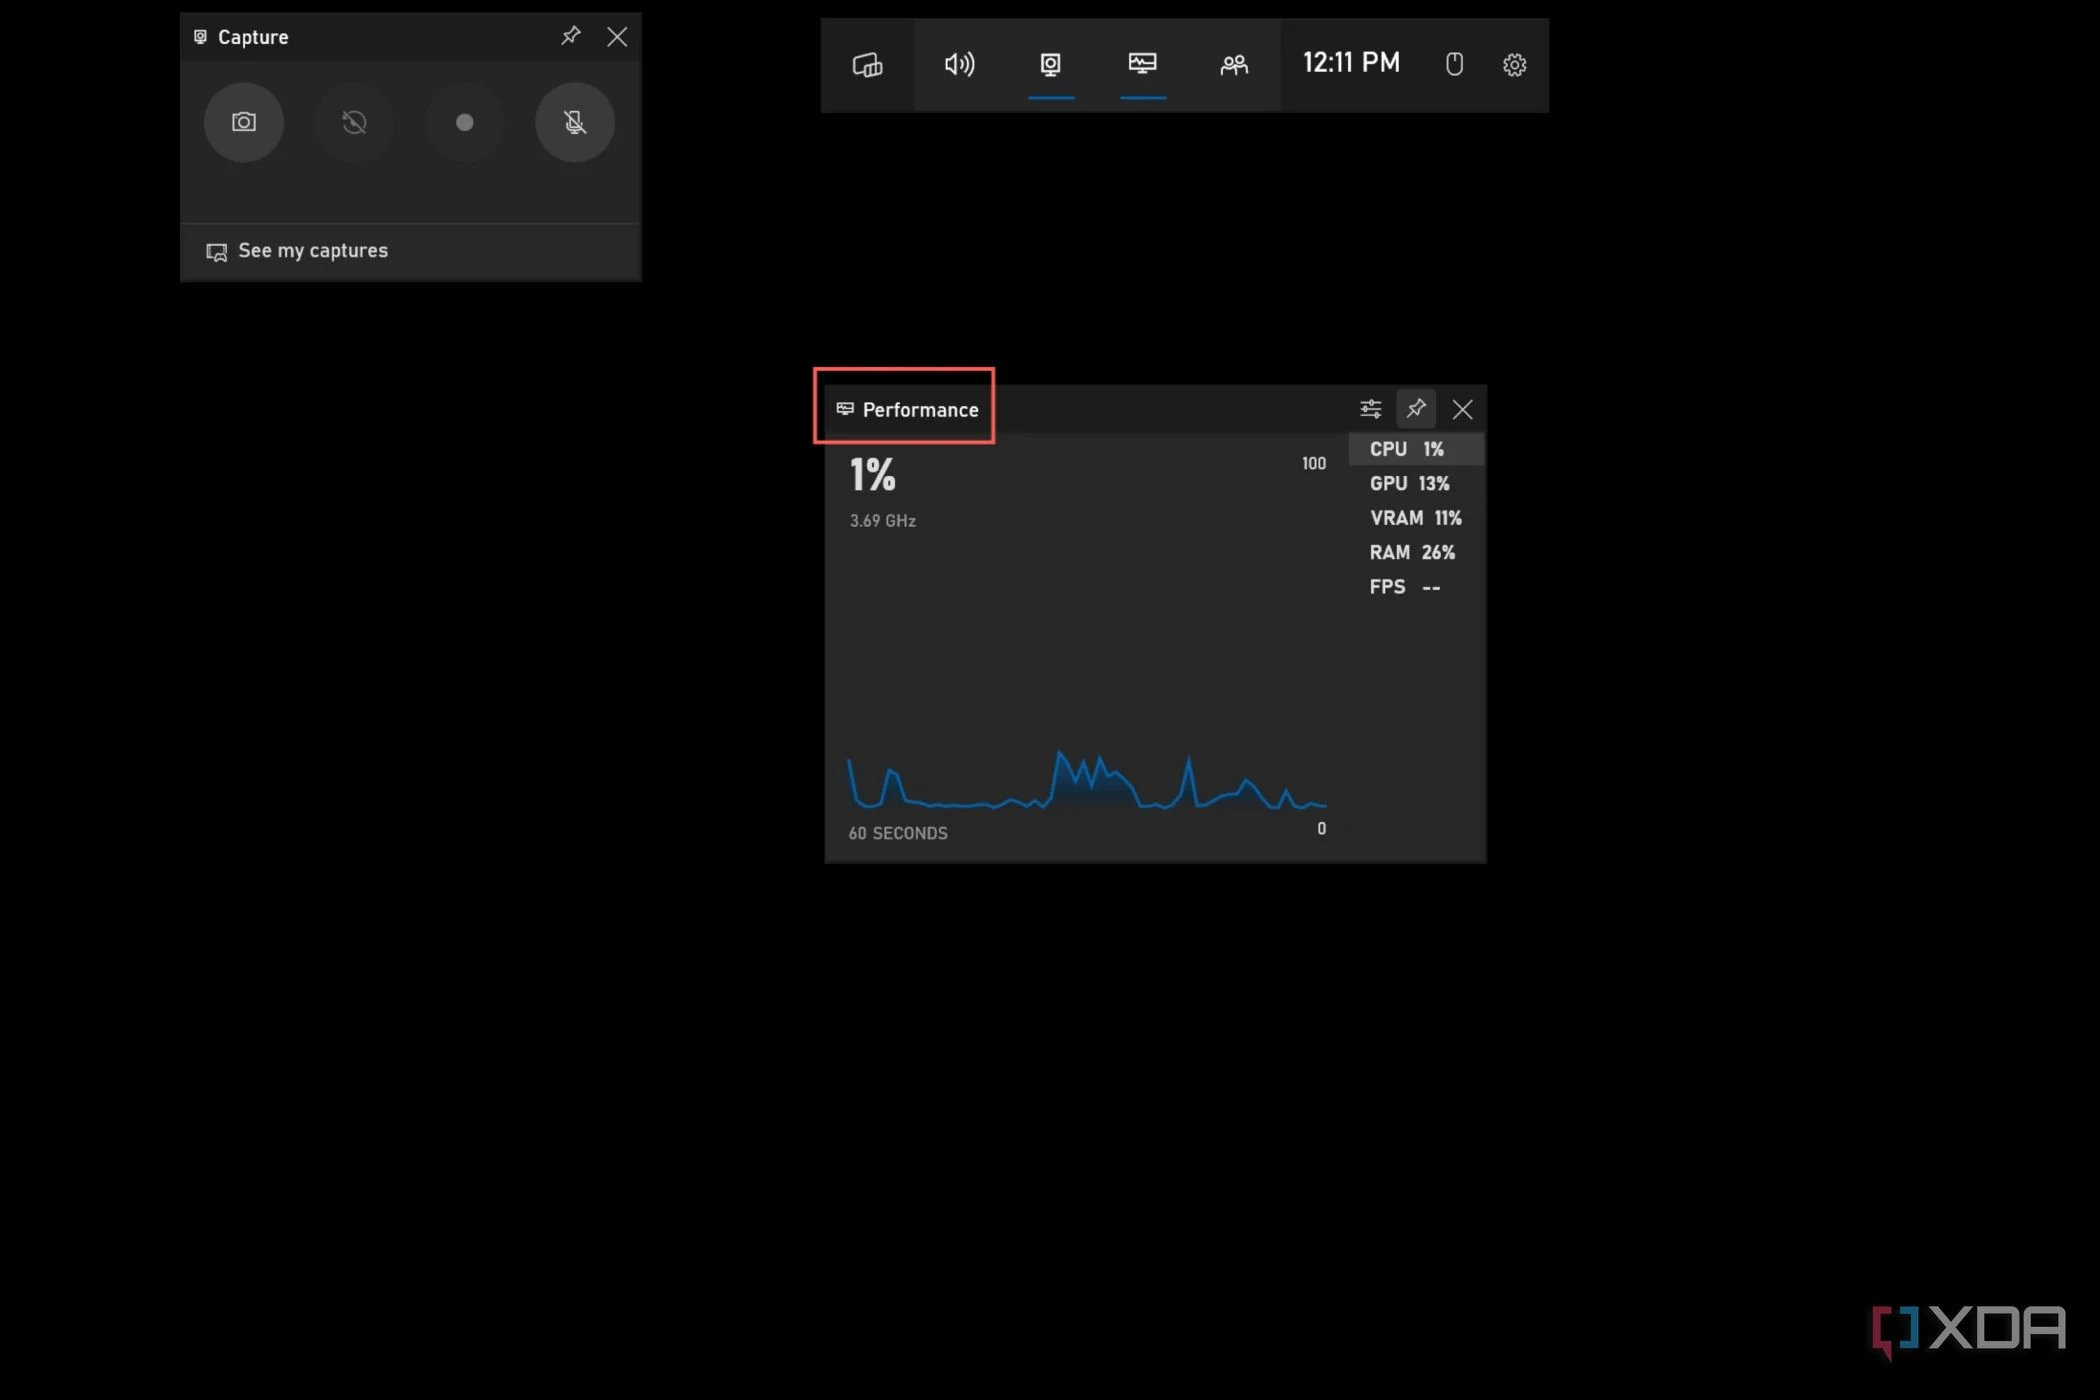Image resolution: width=2100 pixels, height=1400 pixels.
Task: Click the mouse click-through icon
Action: 1454,65
